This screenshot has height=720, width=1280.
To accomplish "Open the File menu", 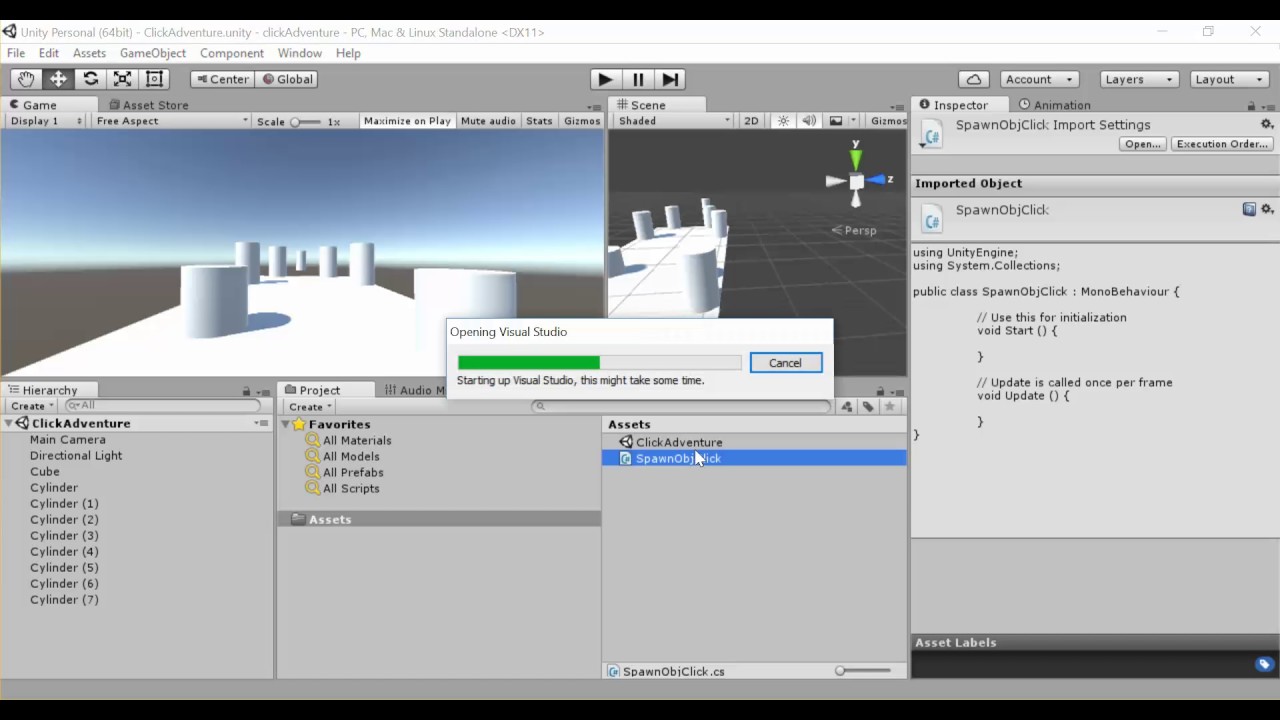I will click(x=16, y=53).
